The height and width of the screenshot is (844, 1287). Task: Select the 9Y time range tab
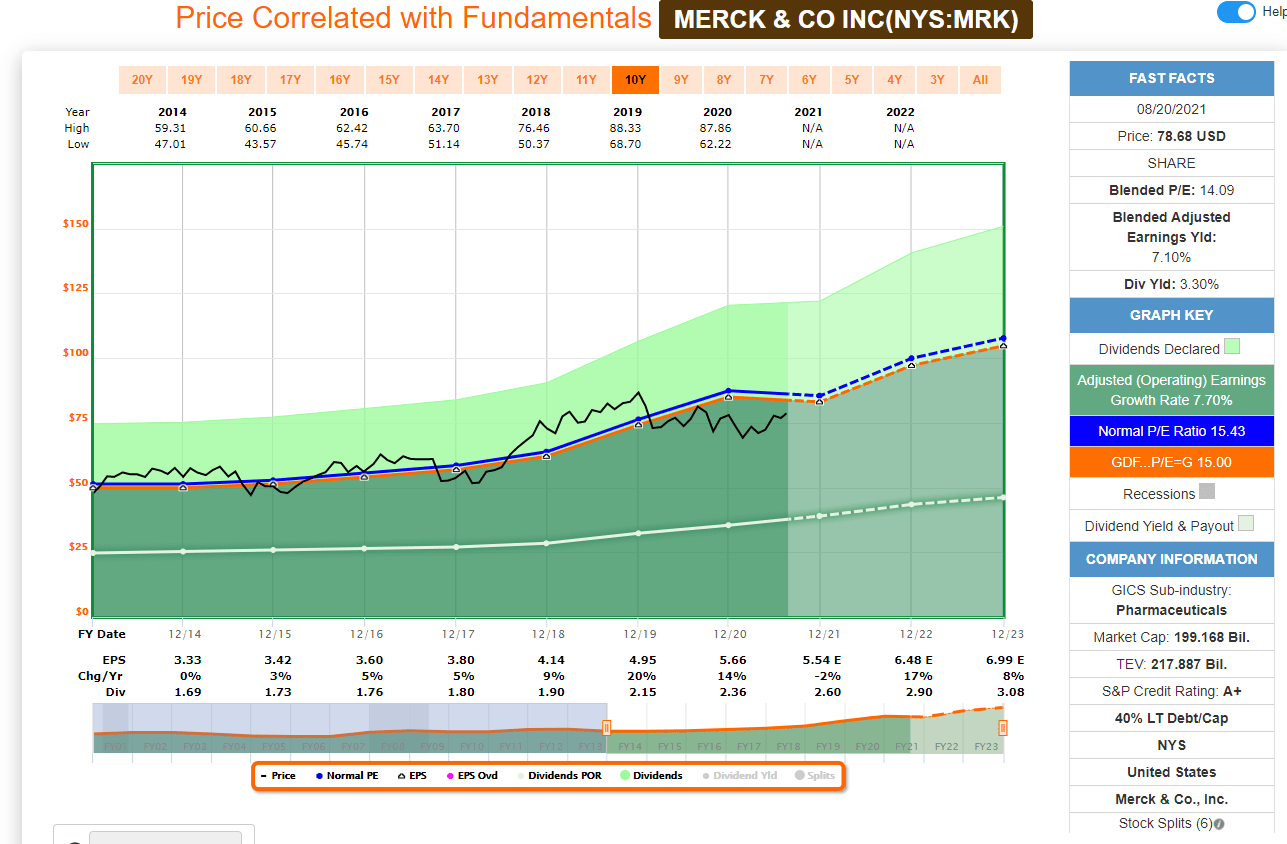(680, 80)
